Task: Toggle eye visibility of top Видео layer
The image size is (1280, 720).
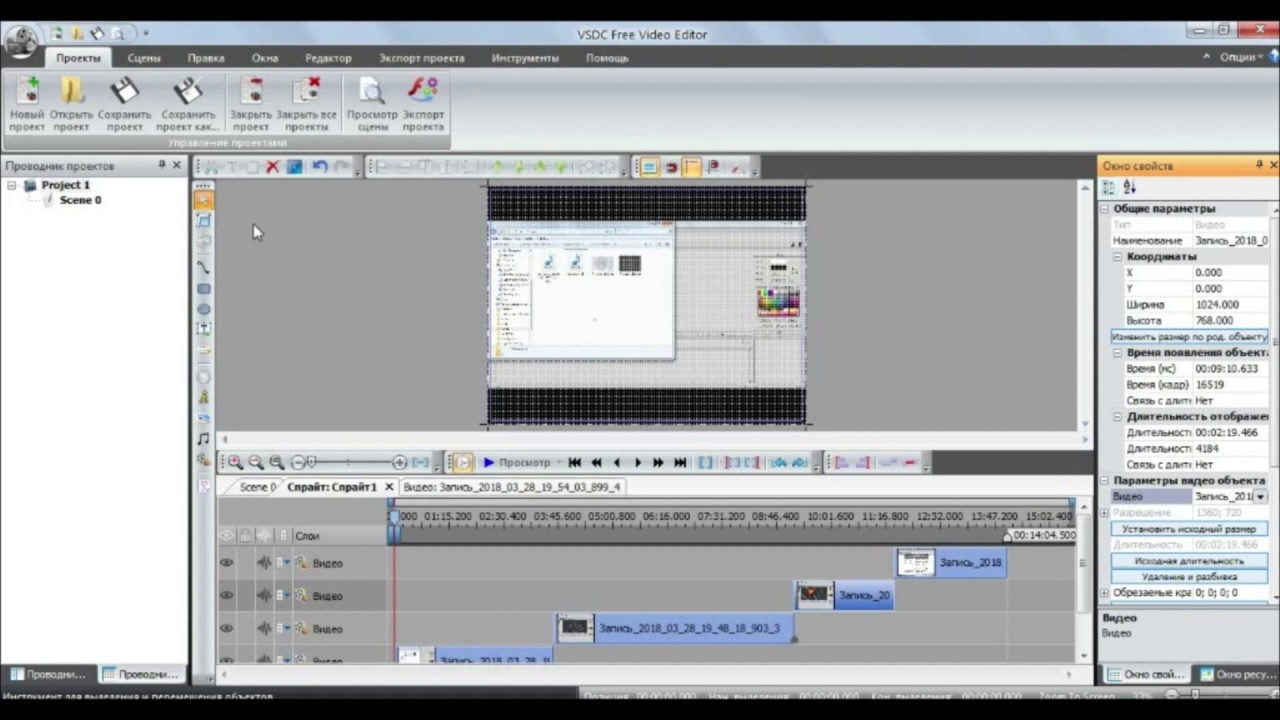Action: [x=227, y=563]
